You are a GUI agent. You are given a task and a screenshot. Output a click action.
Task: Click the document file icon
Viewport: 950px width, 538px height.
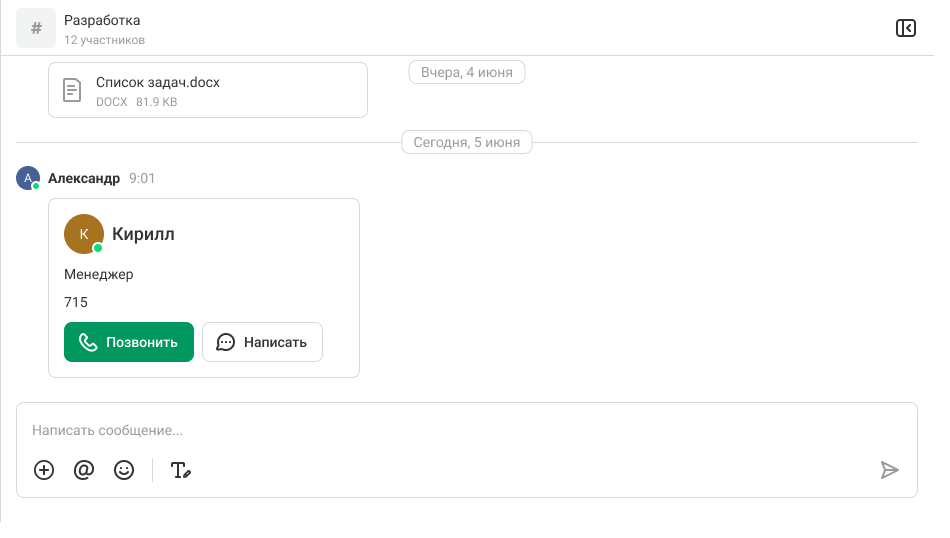tap(72, 90)
